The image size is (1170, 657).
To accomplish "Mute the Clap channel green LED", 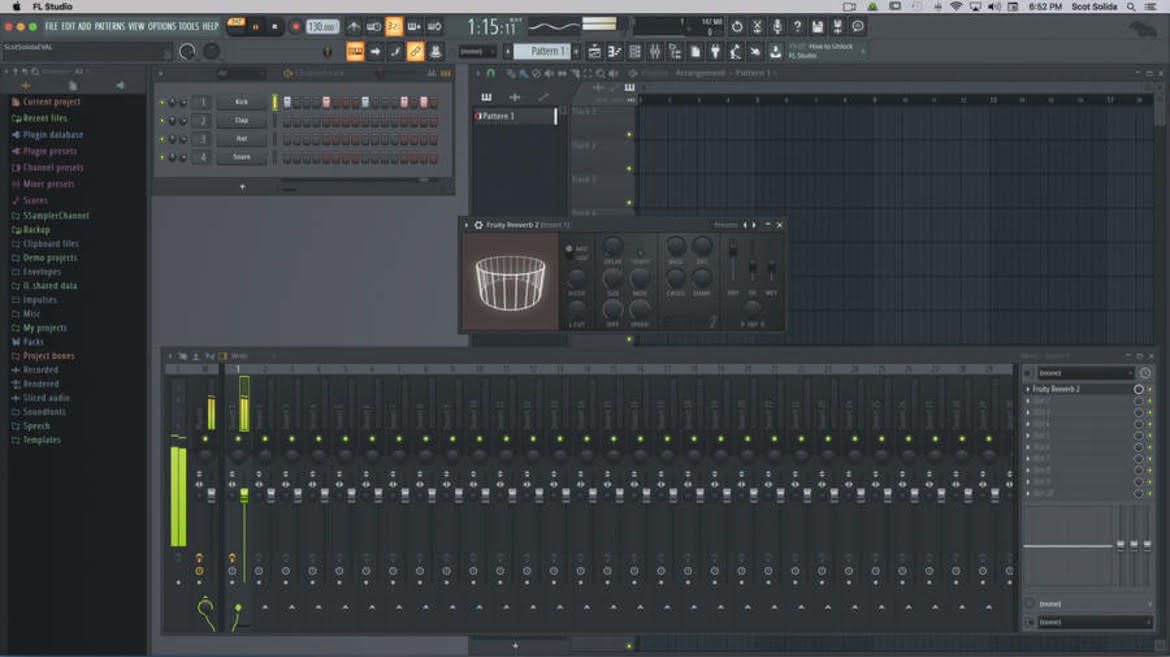I will pos(162,120).
